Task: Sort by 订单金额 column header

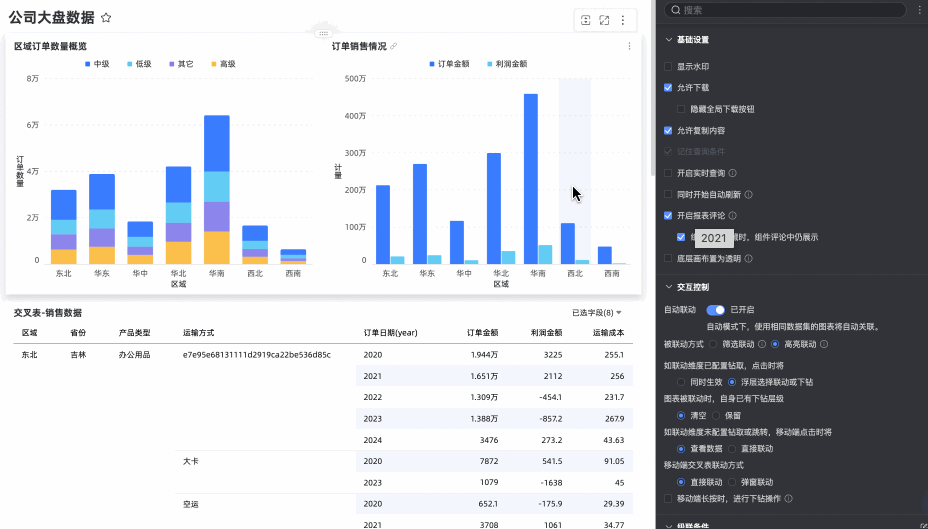Action: pos(482,333)
